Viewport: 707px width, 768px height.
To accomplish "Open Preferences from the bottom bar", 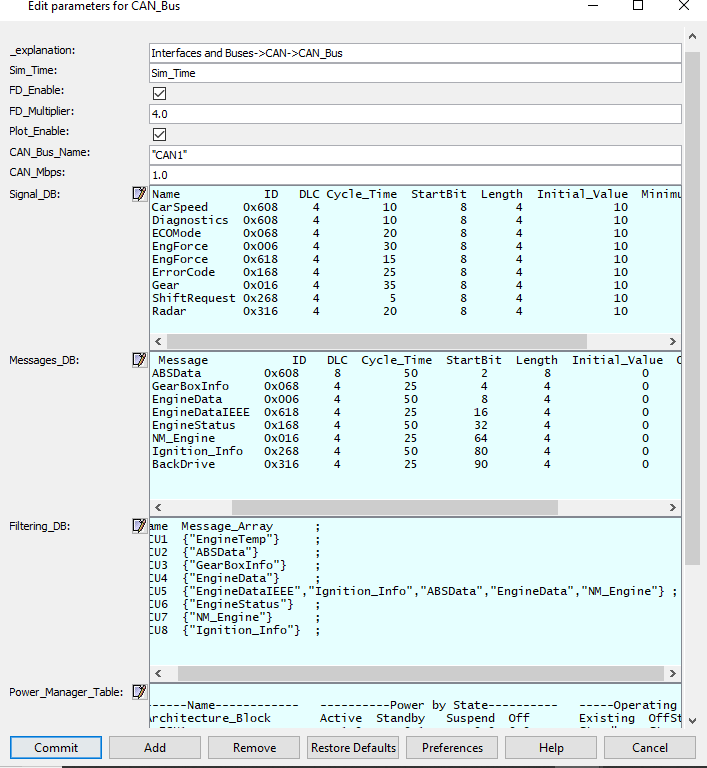I will (x=452, y=748).
